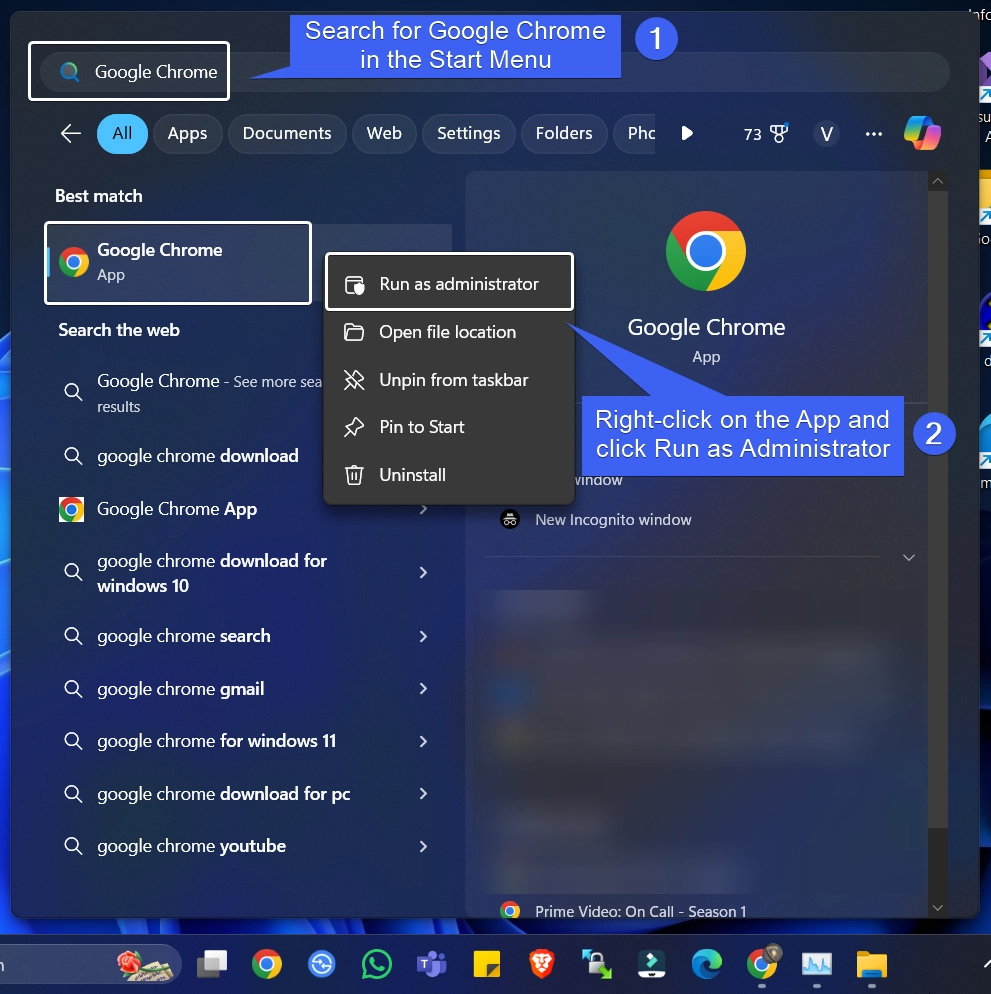Select the All filter tab
This screenshot has height=994, width=991.
[122, 133]
